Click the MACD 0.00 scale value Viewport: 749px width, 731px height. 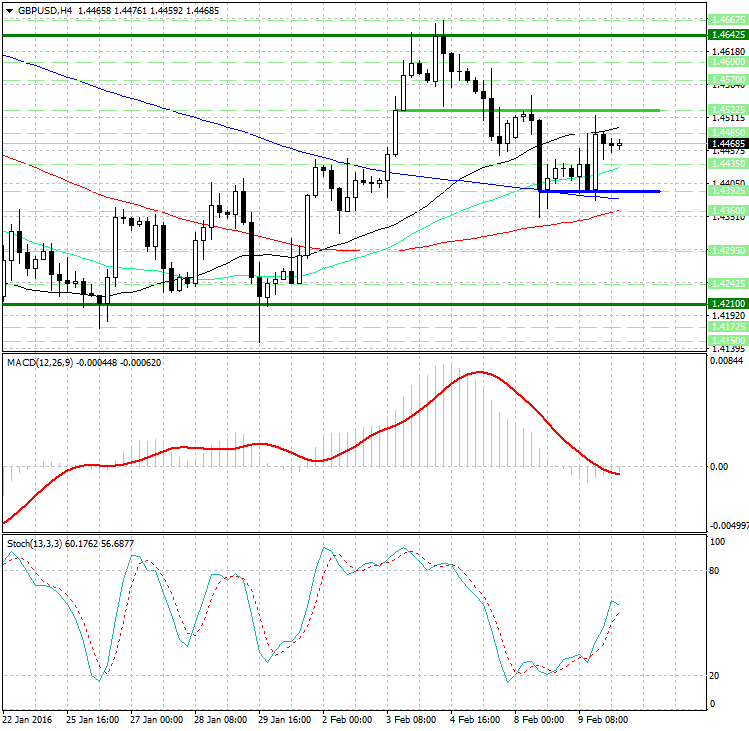pyautogui.click(x=719, y=466)
